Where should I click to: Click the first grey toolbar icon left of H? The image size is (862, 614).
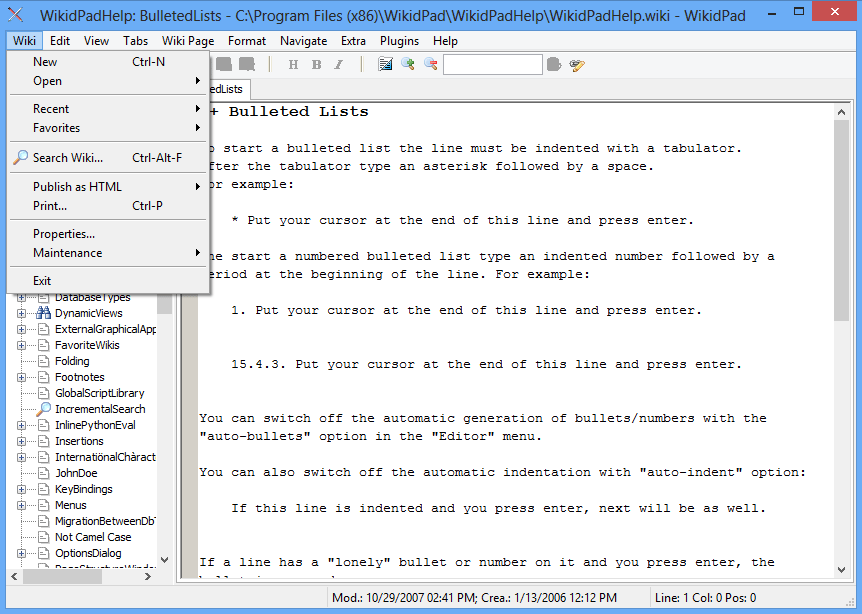click(224, 64)
